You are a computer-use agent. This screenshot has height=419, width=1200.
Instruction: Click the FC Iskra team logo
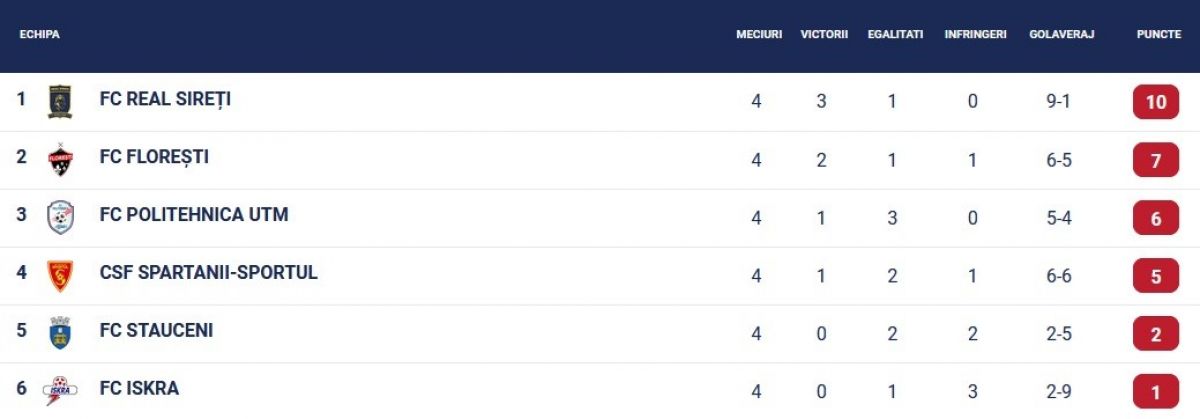coord(60,390)
